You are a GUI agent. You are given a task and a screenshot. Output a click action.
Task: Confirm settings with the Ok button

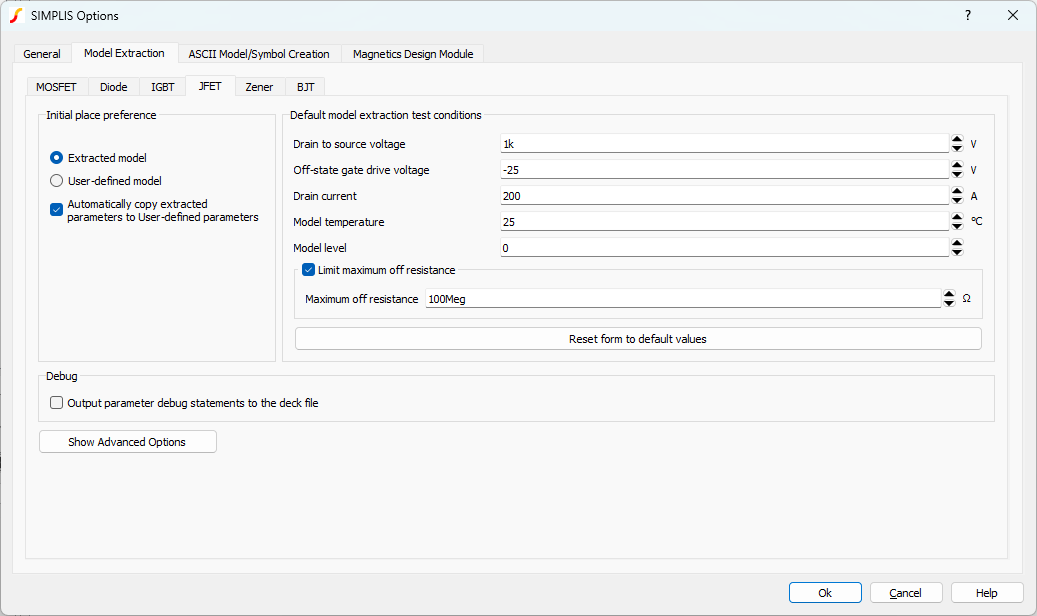pos(824,593)
